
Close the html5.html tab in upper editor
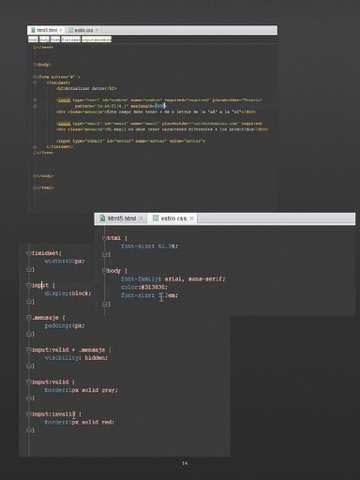click(60, 30)
